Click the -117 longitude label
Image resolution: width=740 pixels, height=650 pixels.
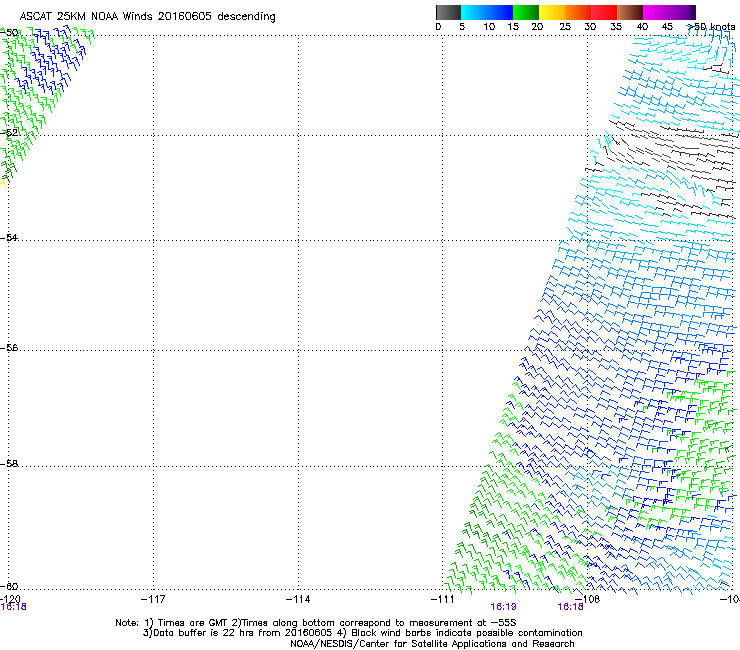(x=153, y=599)
